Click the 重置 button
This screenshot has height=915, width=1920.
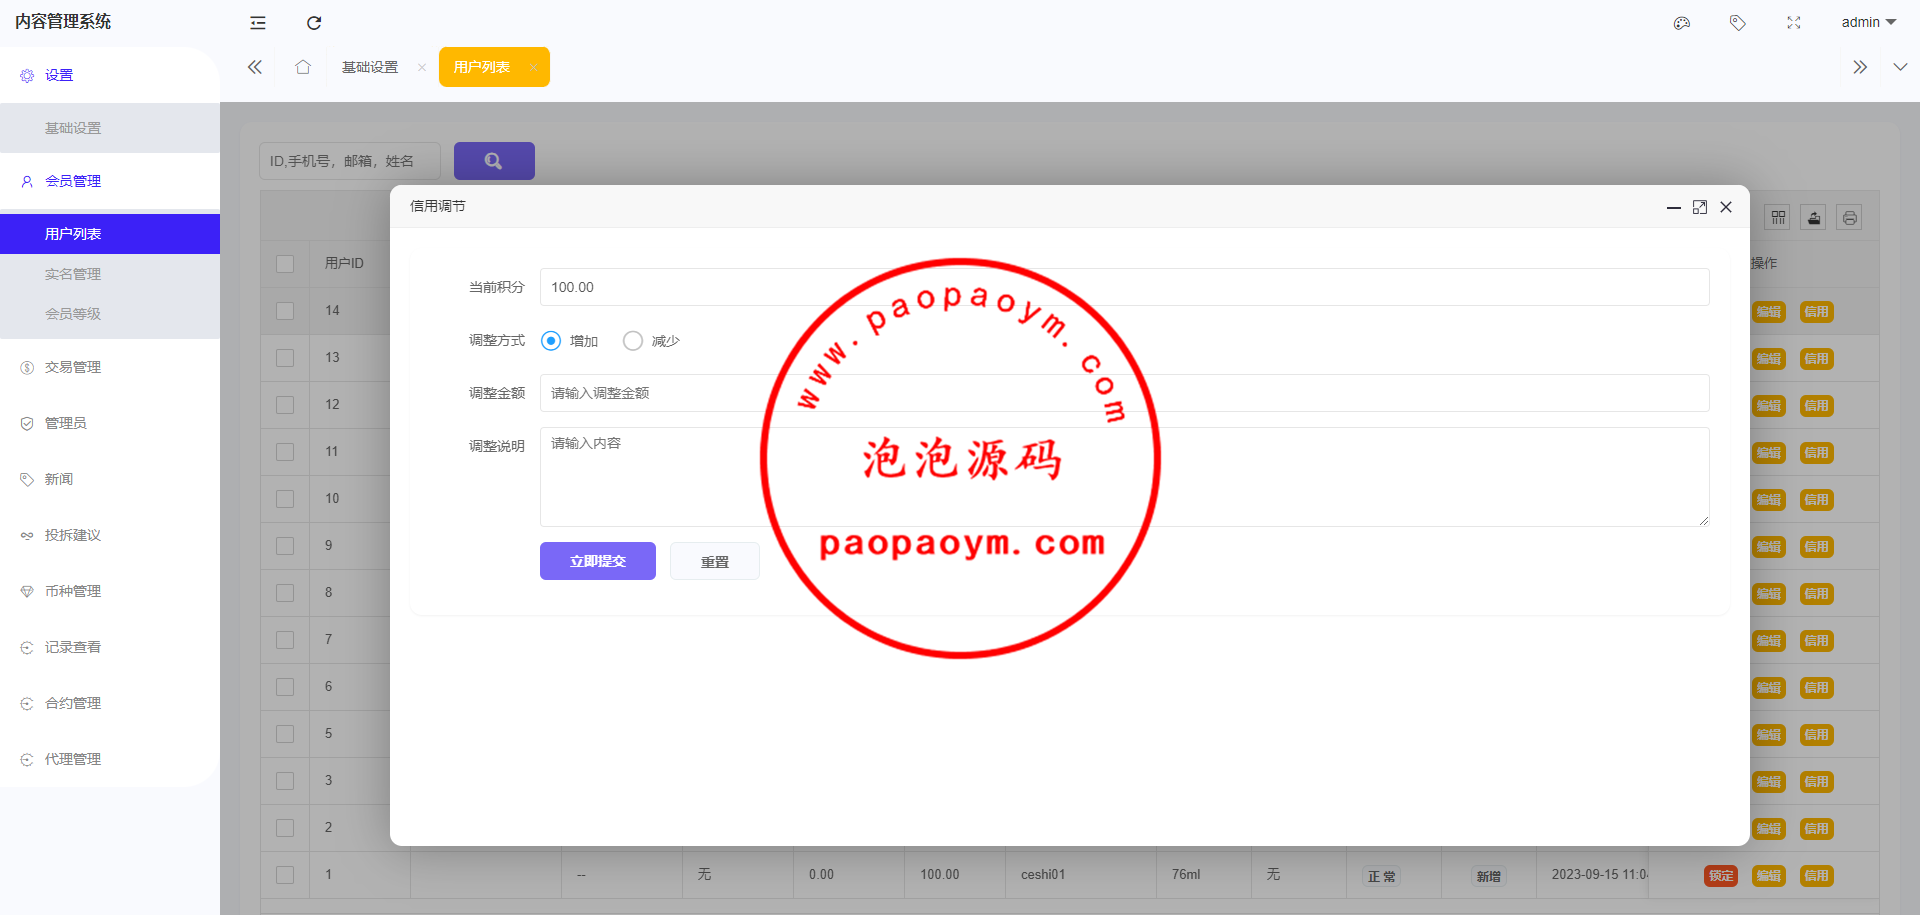click(x=715, y=561)
